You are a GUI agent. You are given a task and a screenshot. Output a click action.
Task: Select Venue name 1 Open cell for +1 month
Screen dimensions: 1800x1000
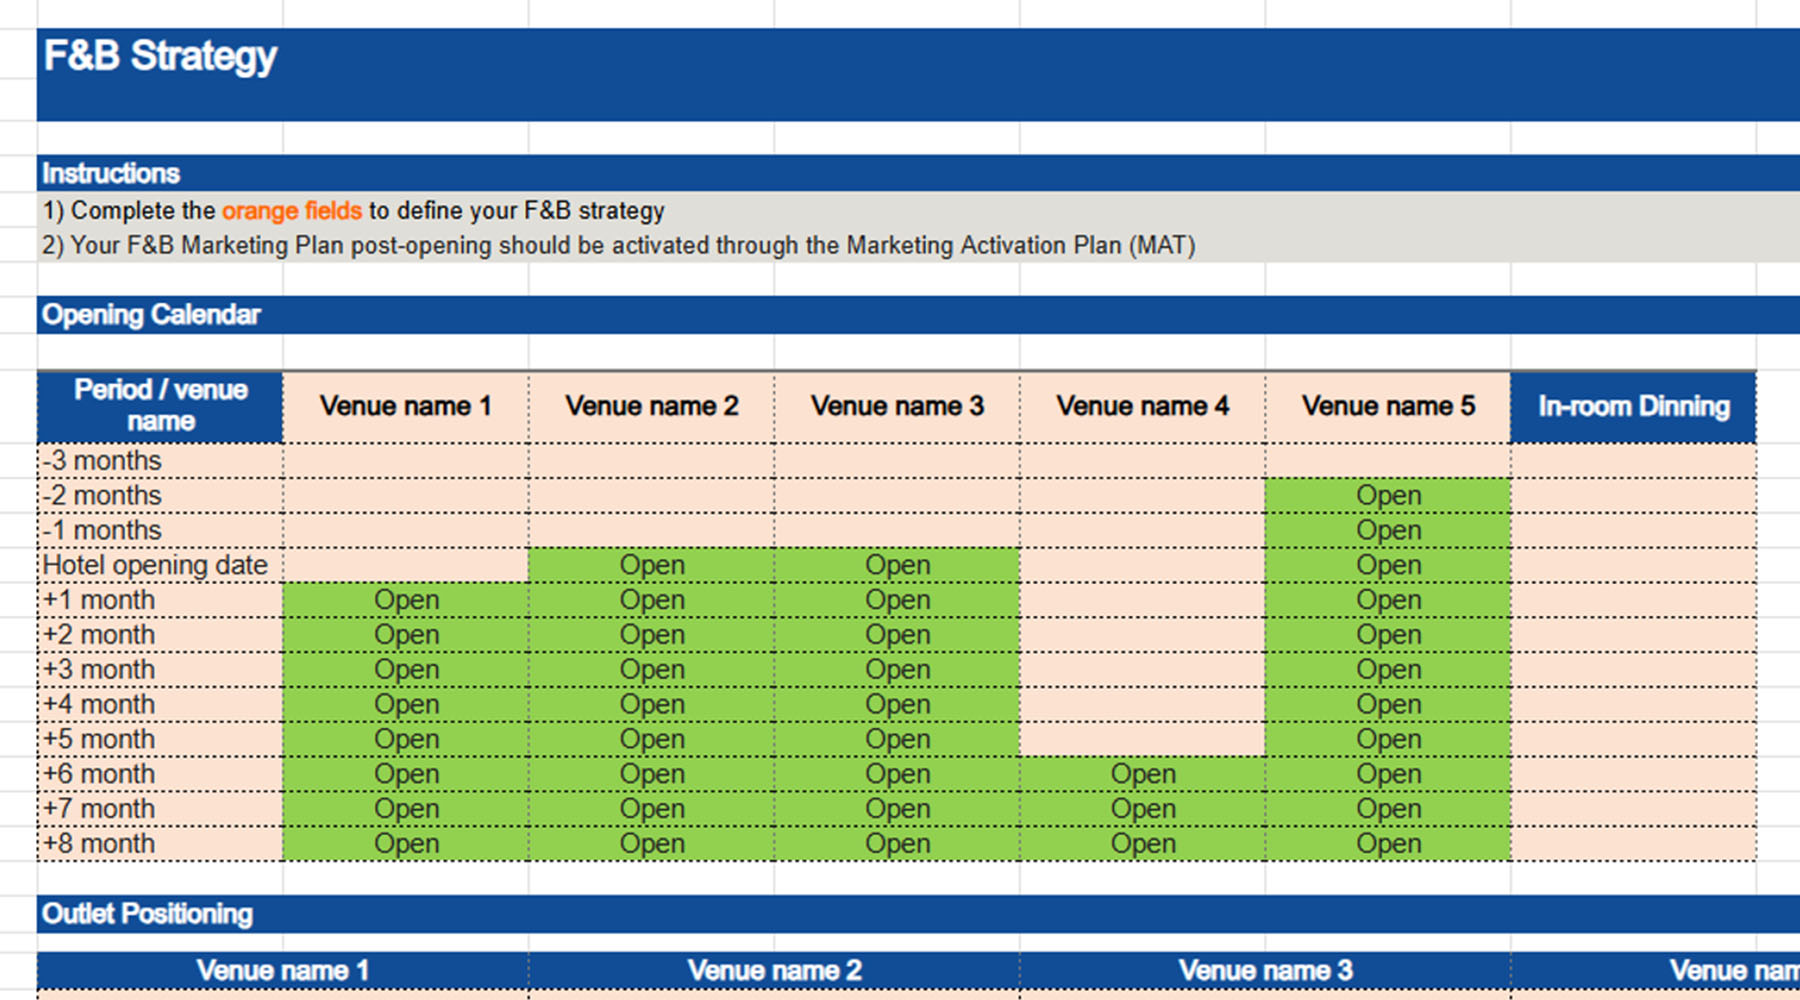[406, 600]
